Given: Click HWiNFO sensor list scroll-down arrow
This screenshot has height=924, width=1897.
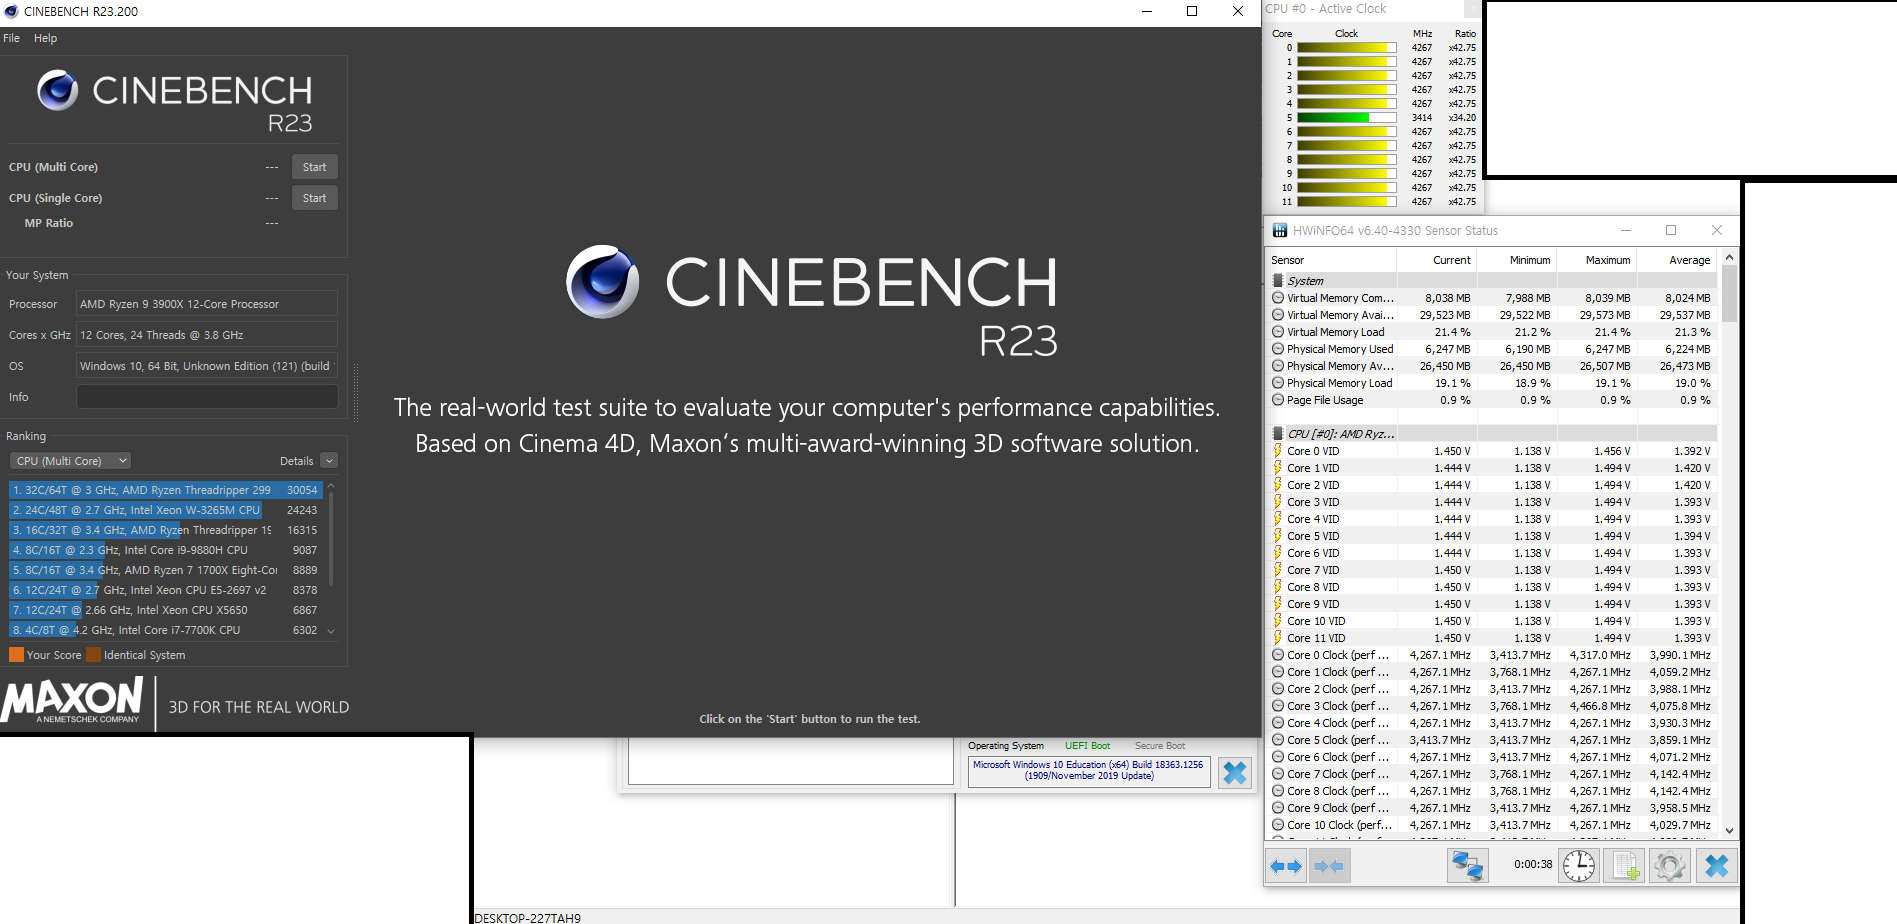Looking at the screenshot, I should [x=1729, y=831].
